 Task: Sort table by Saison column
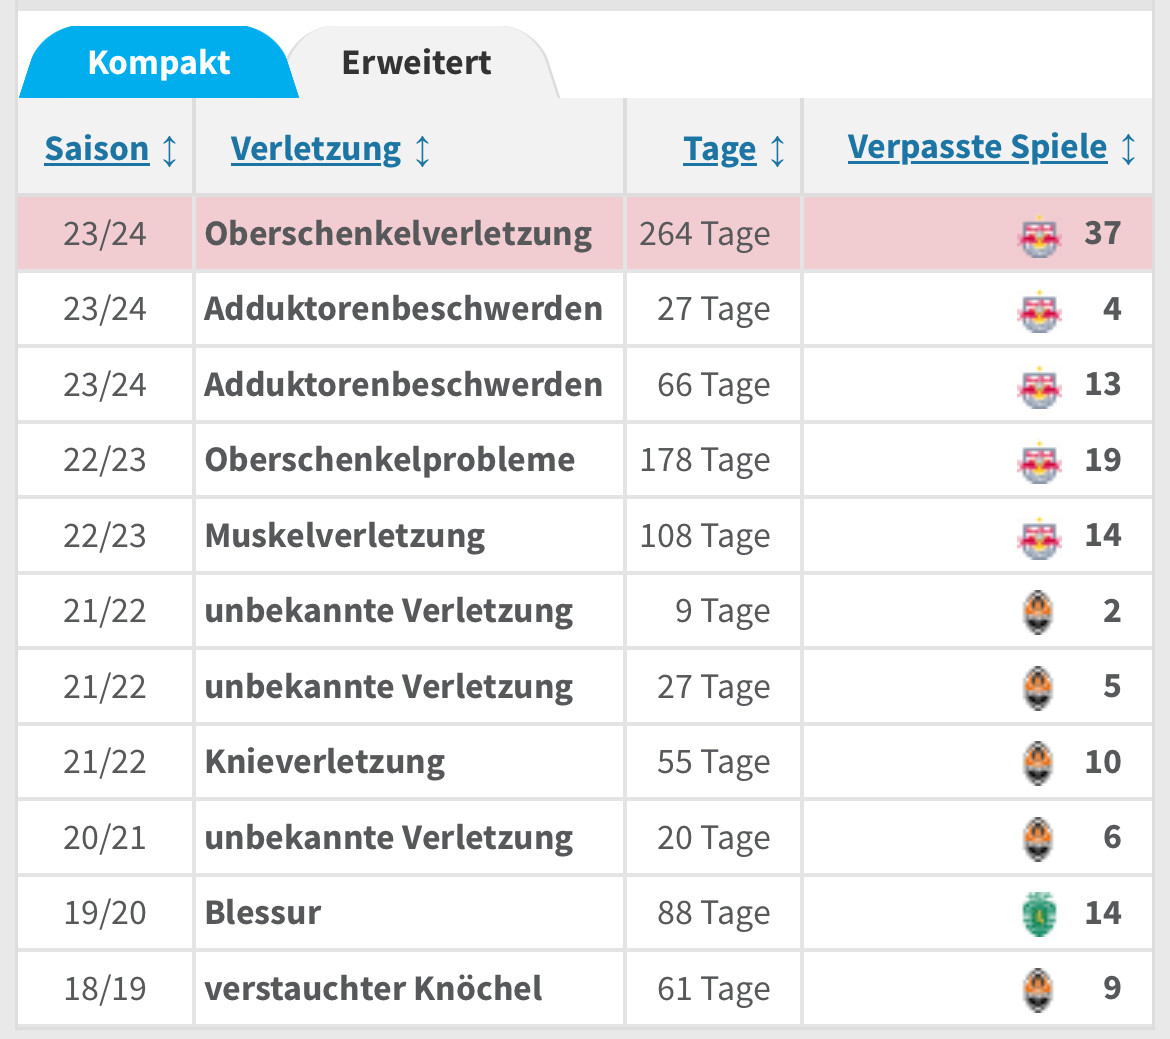point(96,149)
